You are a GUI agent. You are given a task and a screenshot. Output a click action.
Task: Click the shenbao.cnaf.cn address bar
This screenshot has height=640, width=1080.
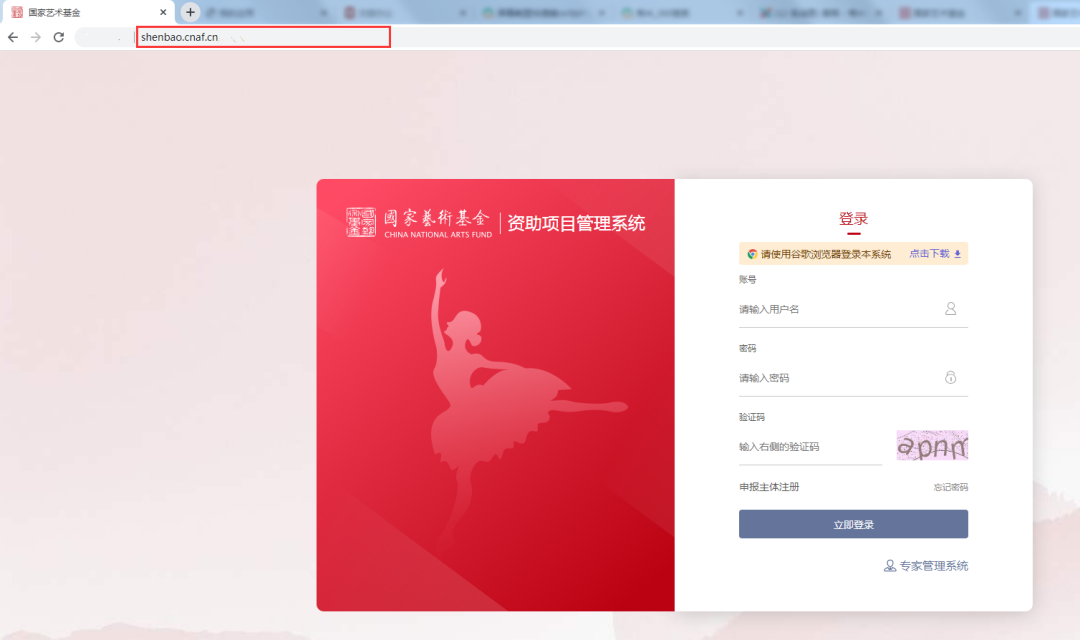click(263, 37)
